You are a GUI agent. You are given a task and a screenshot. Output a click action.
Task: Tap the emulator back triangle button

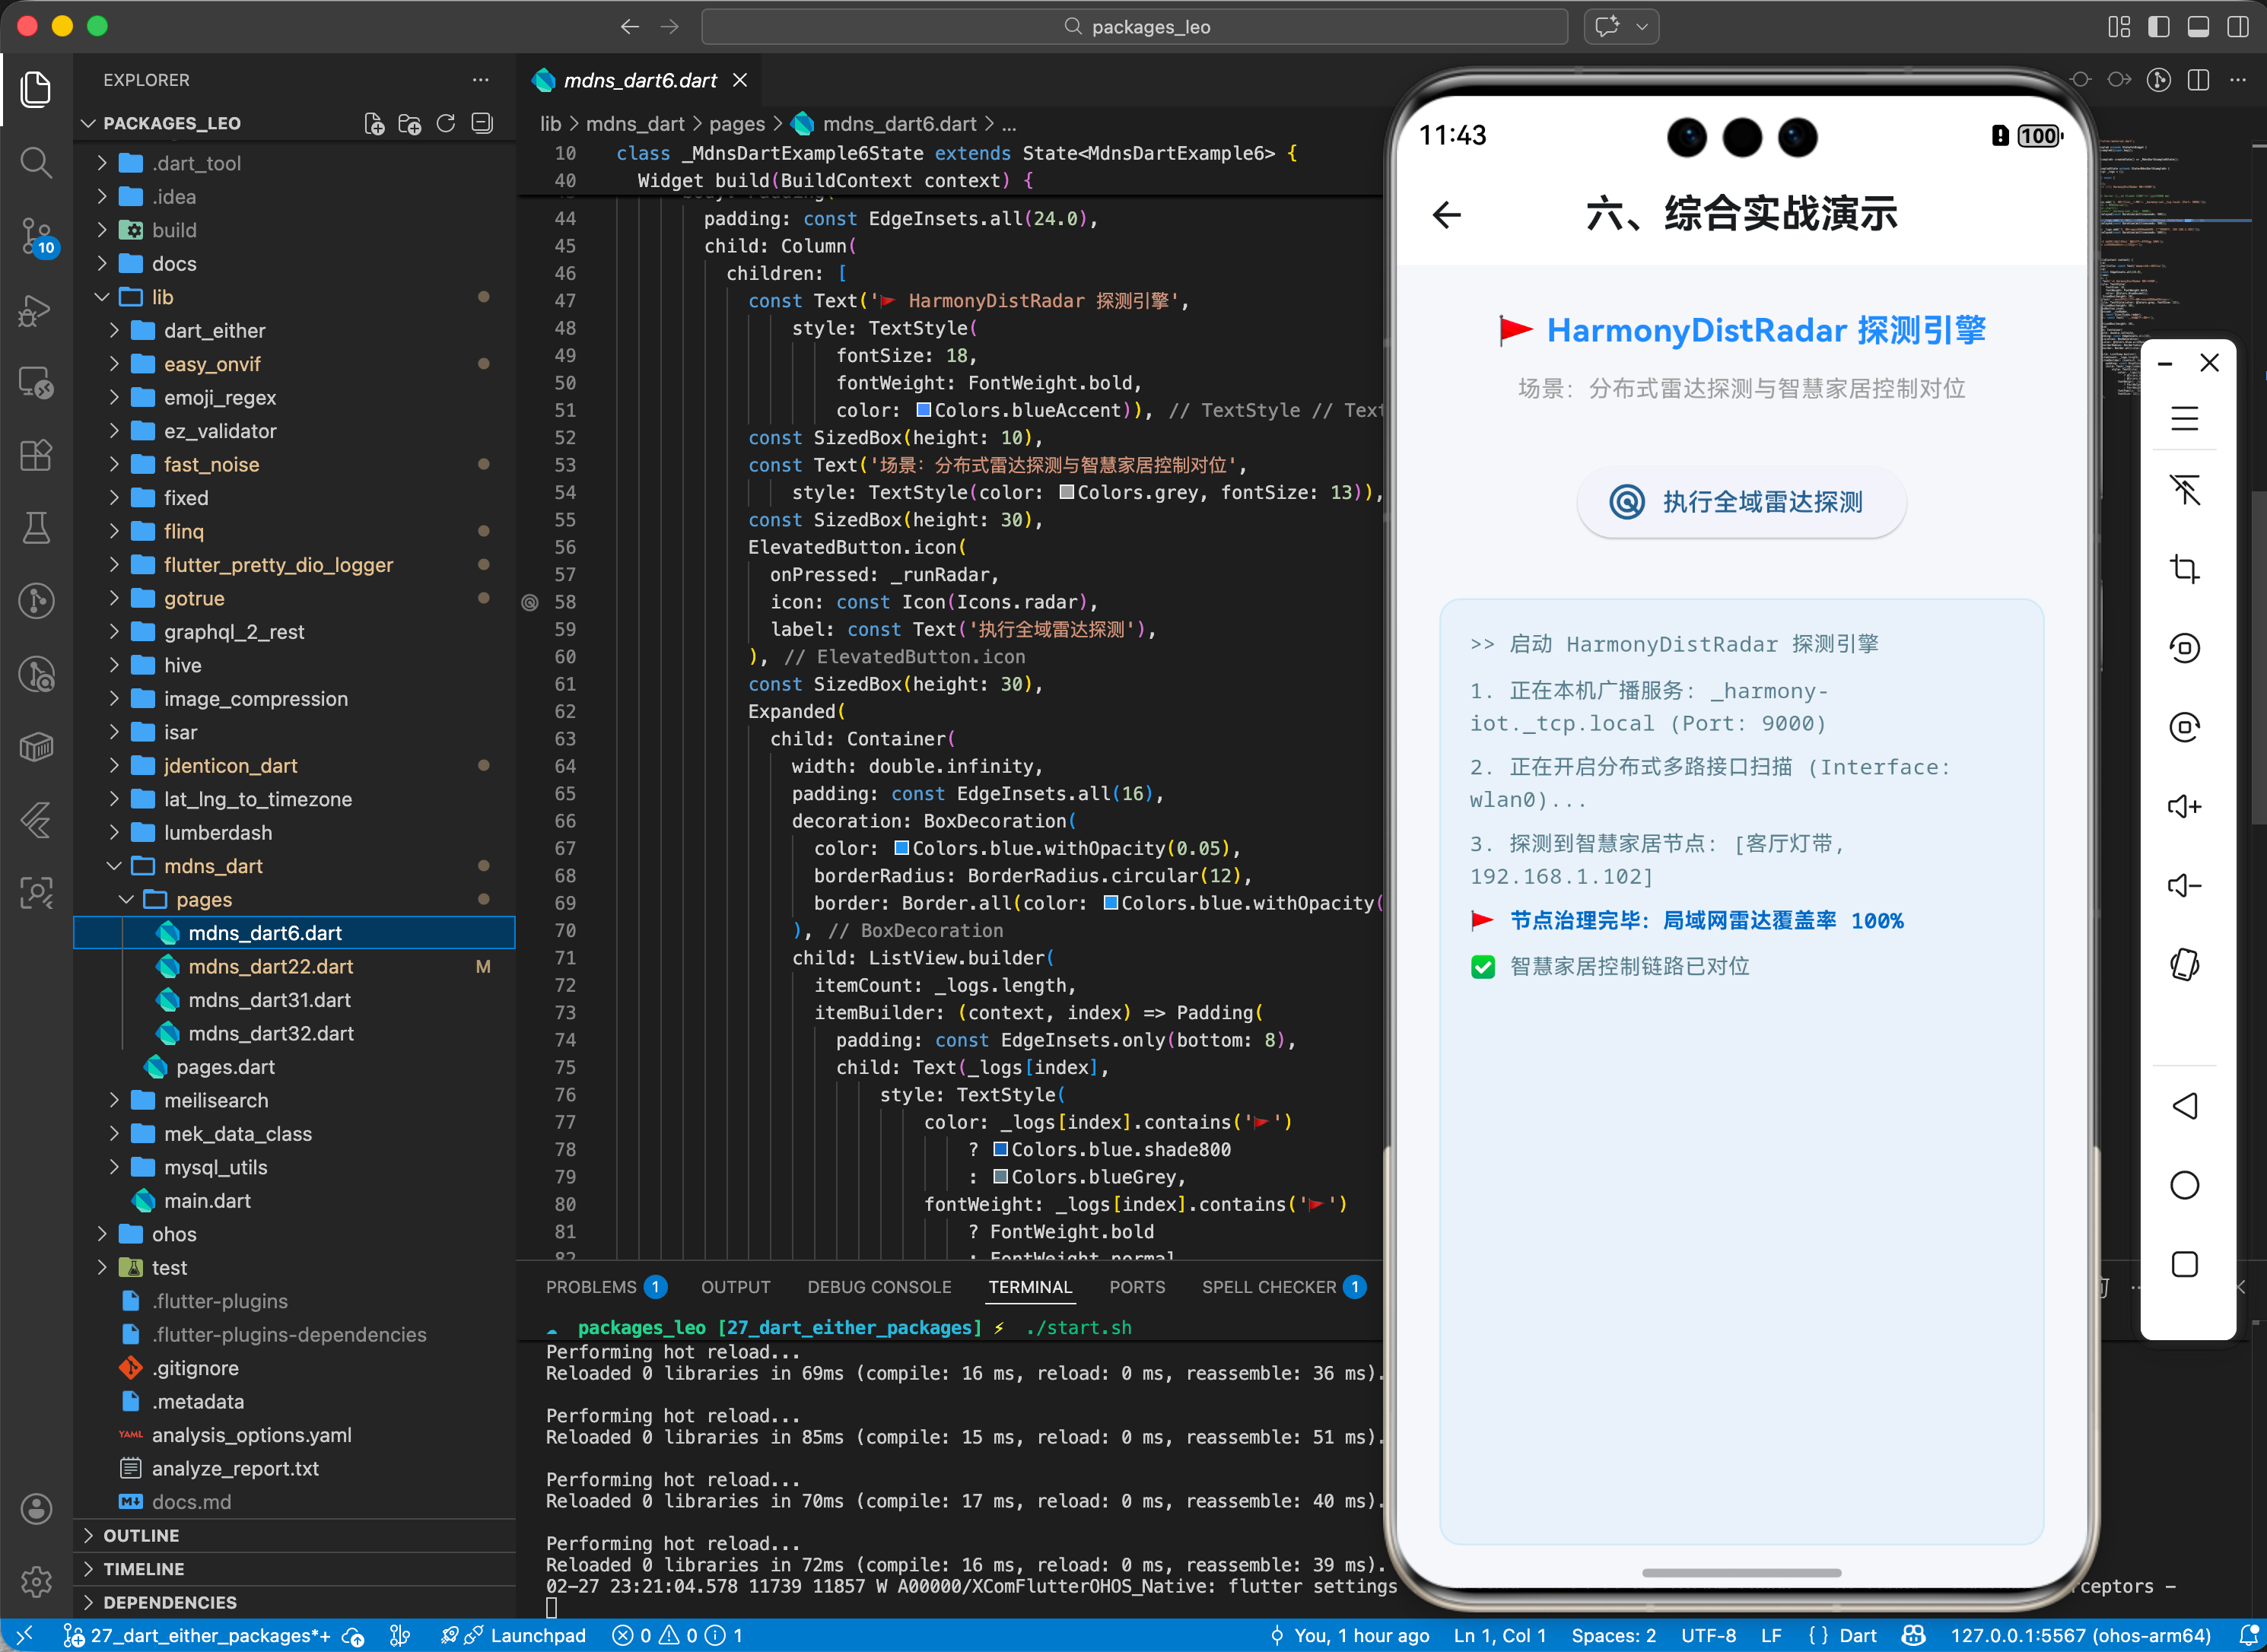pos(2184,1106)
